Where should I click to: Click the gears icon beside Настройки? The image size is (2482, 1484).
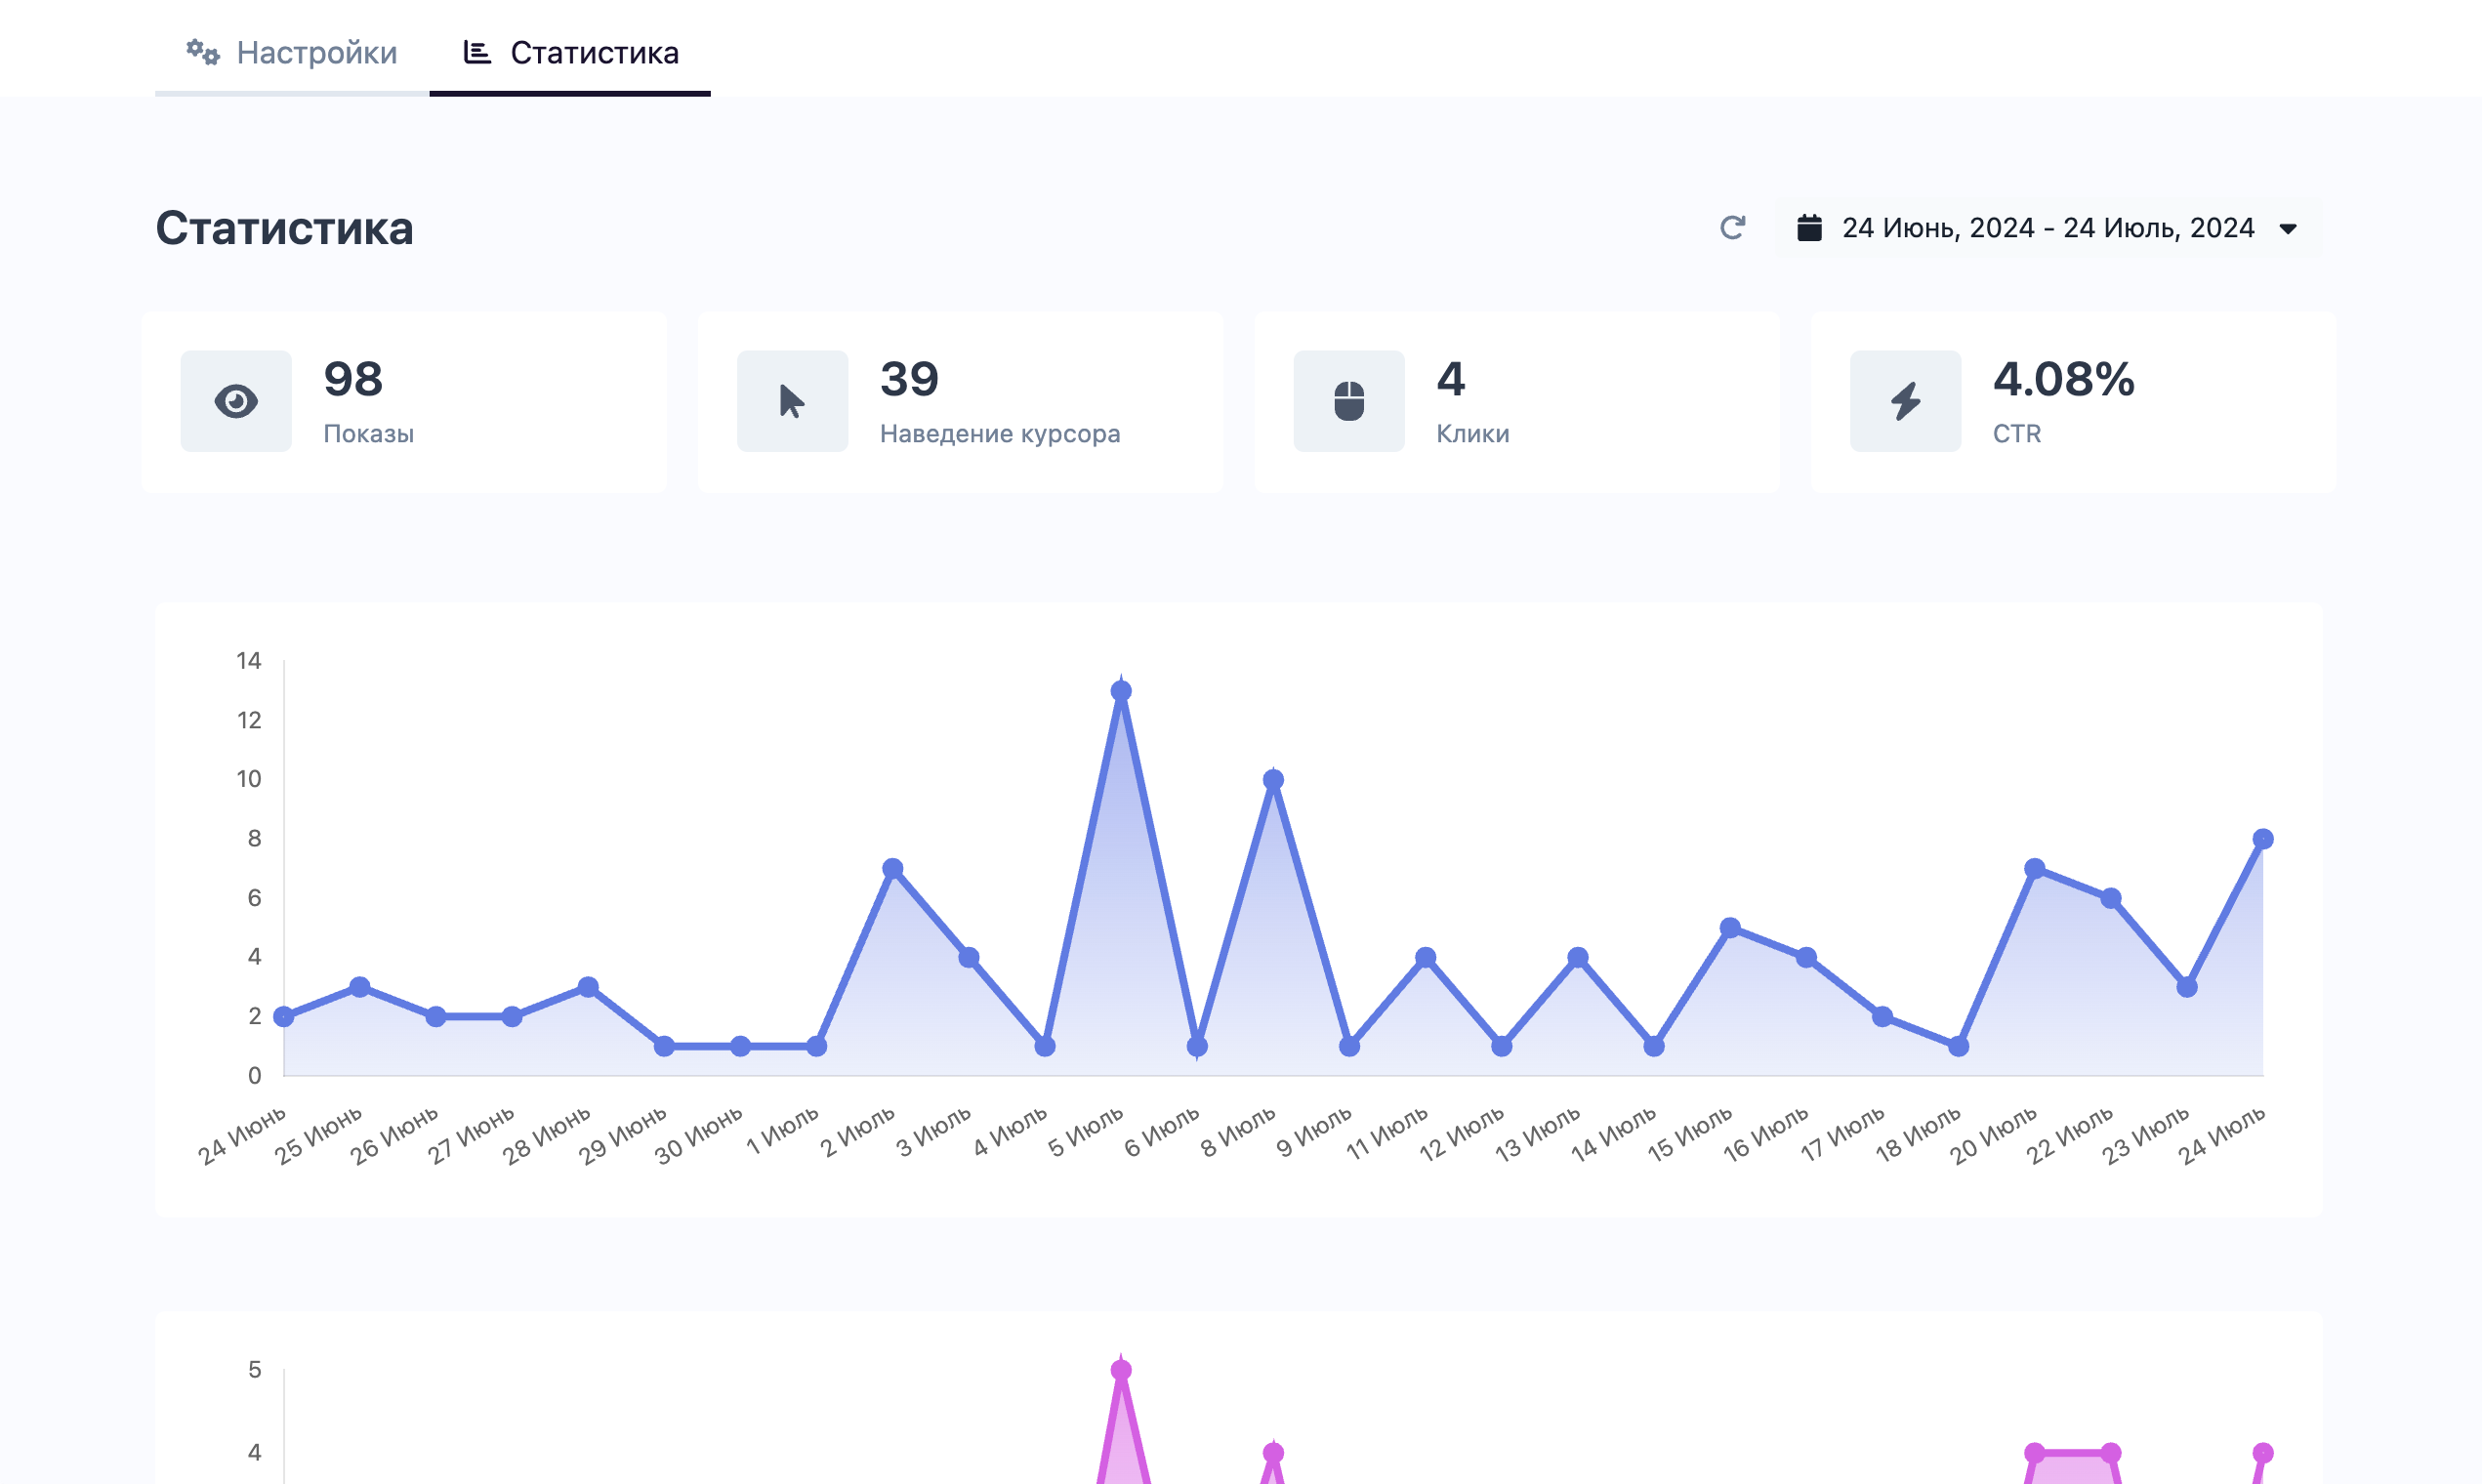[x=203, y=52]
